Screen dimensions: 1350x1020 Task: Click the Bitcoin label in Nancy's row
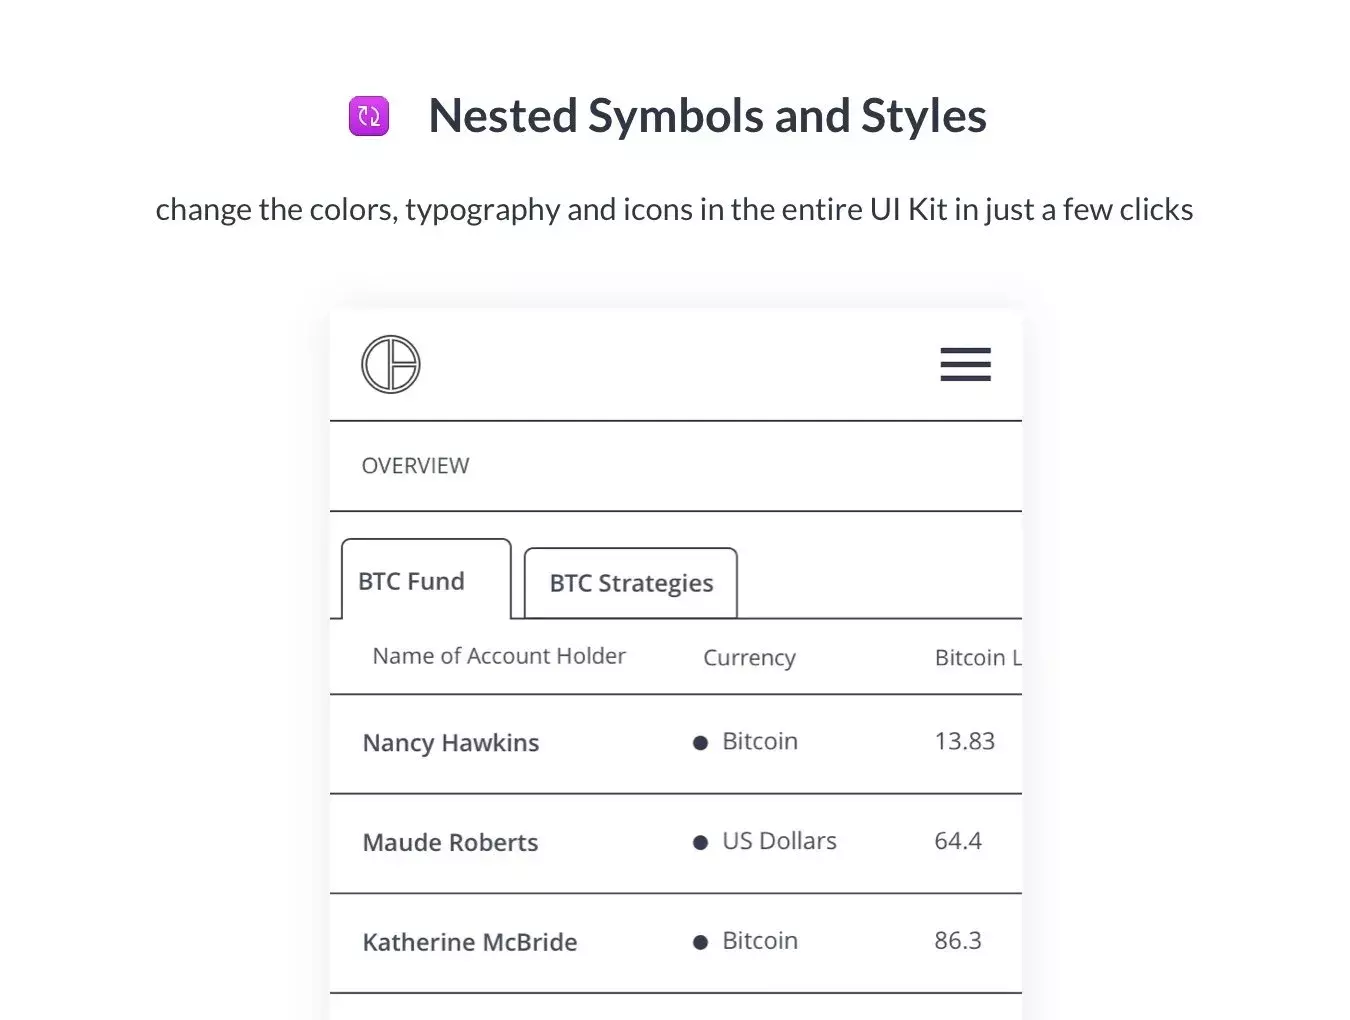point(760,741)
